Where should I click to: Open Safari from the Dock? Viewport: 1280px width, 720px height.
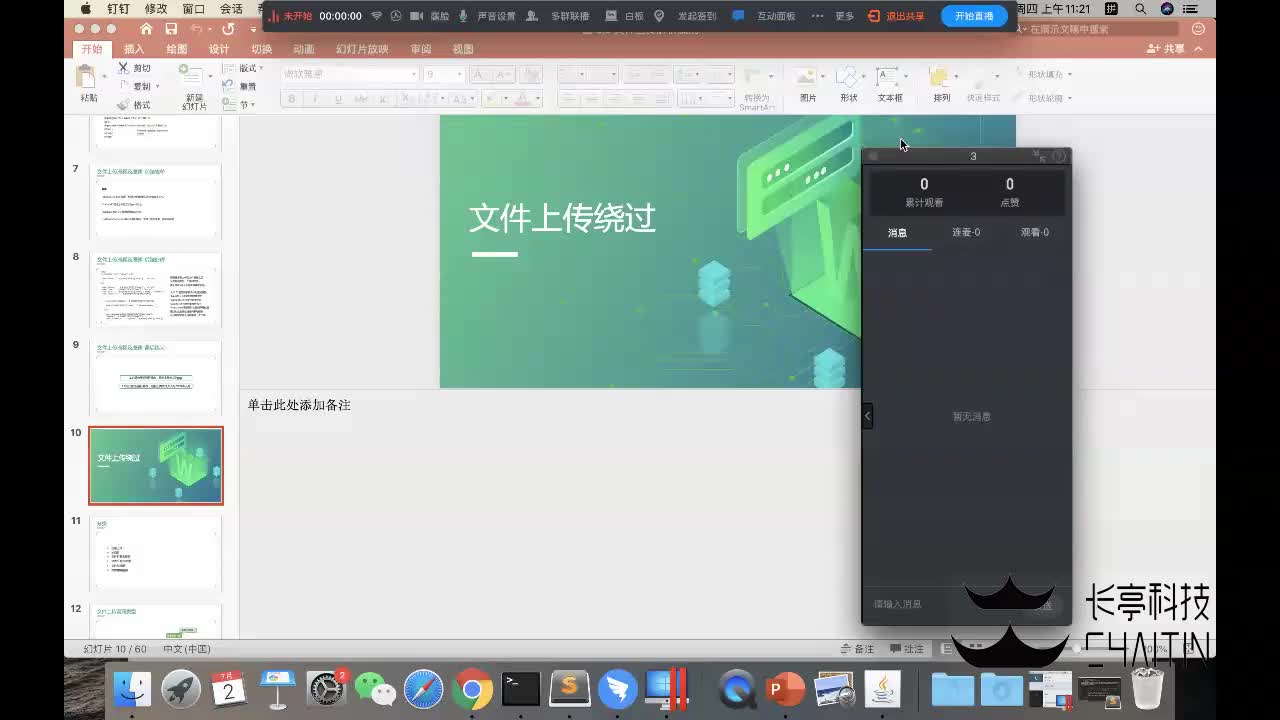tap(423, 689)
